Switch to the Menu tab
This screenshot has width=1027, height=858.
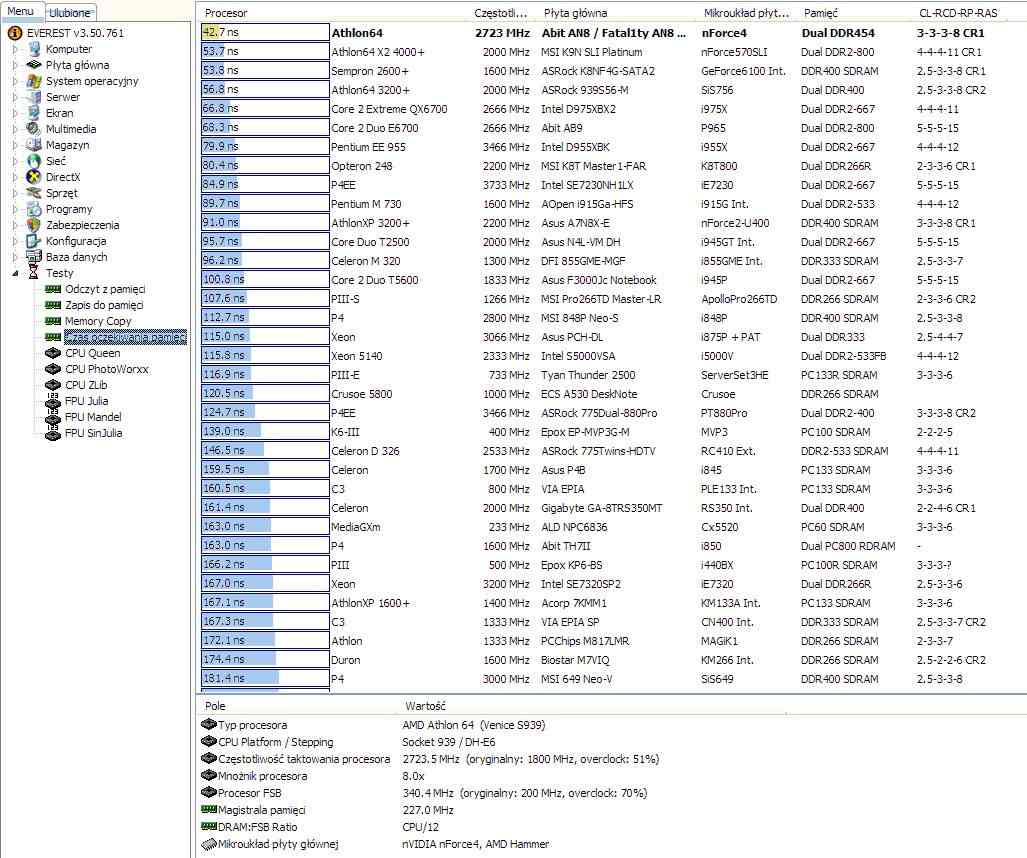click(20, 11)
